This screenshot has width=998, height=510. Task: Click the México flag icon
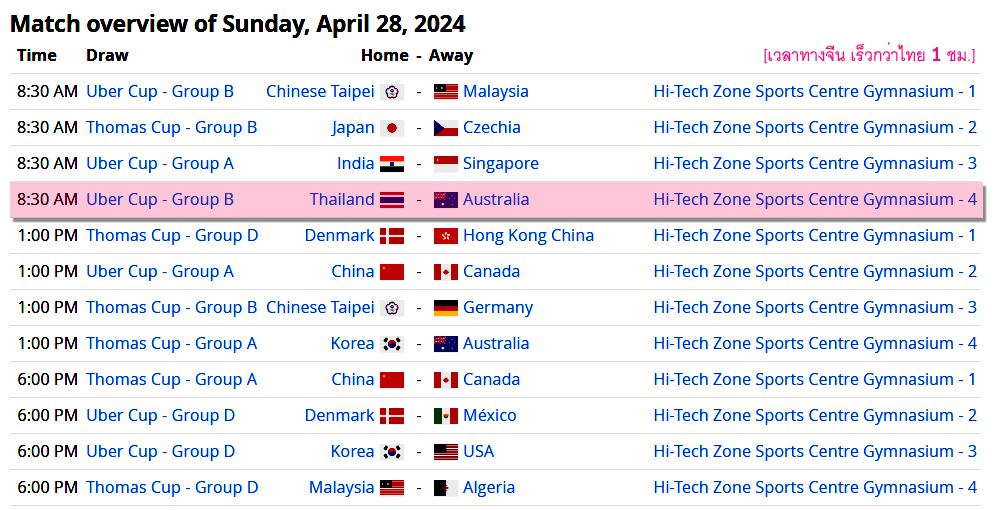(446, 416)
